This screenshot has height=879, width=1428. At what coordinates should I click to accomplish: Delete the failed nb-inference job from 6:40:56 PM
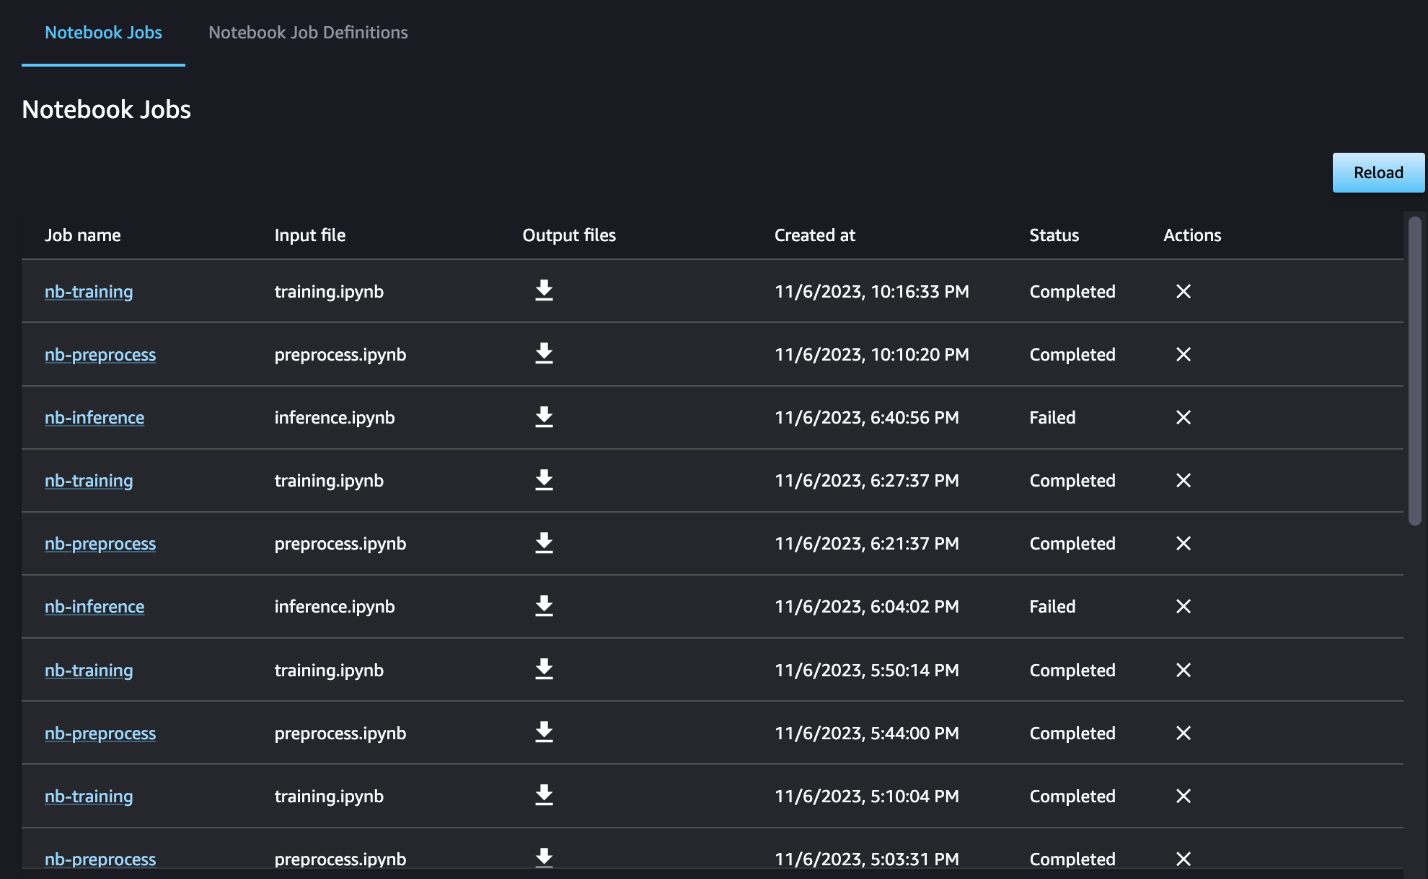pyautogui.click(x=1183, y=417)
